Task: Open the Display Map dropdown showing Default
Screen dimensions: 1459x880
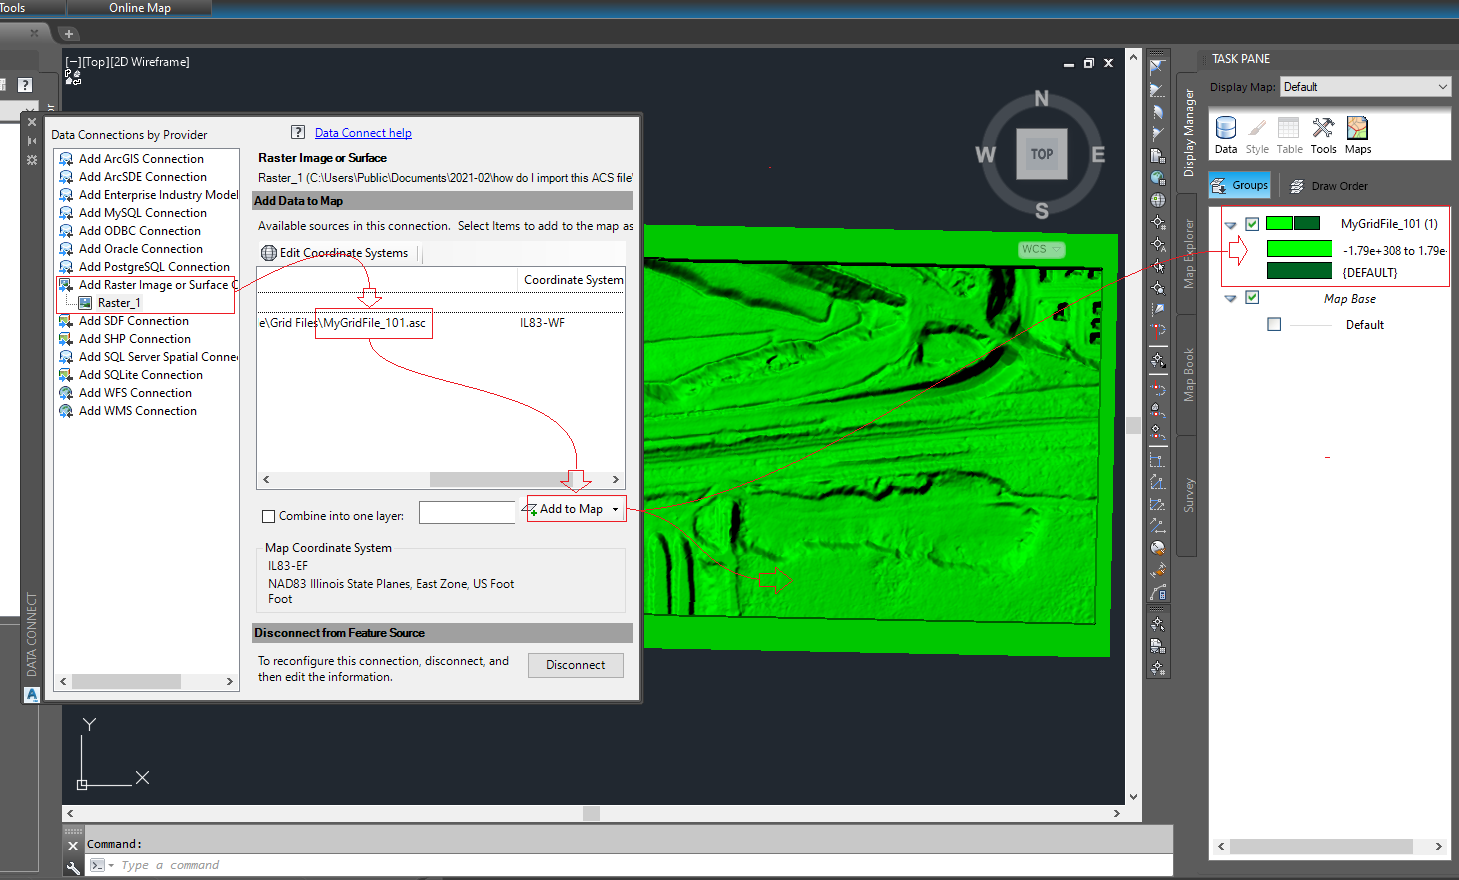Action: 1441,86
